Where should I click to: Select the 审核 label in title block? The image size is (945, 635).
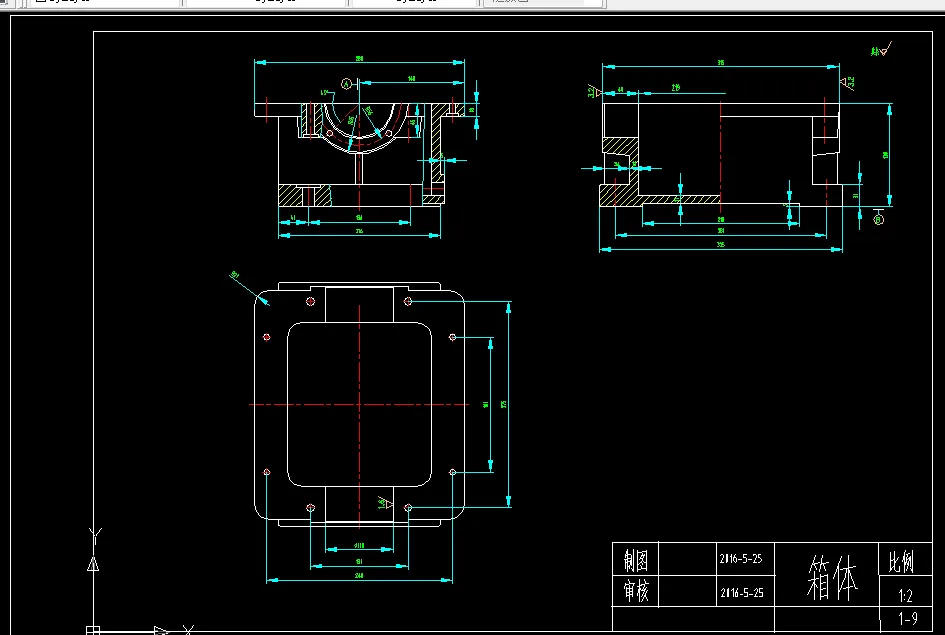pyautogui.click(x=636, y=591)
